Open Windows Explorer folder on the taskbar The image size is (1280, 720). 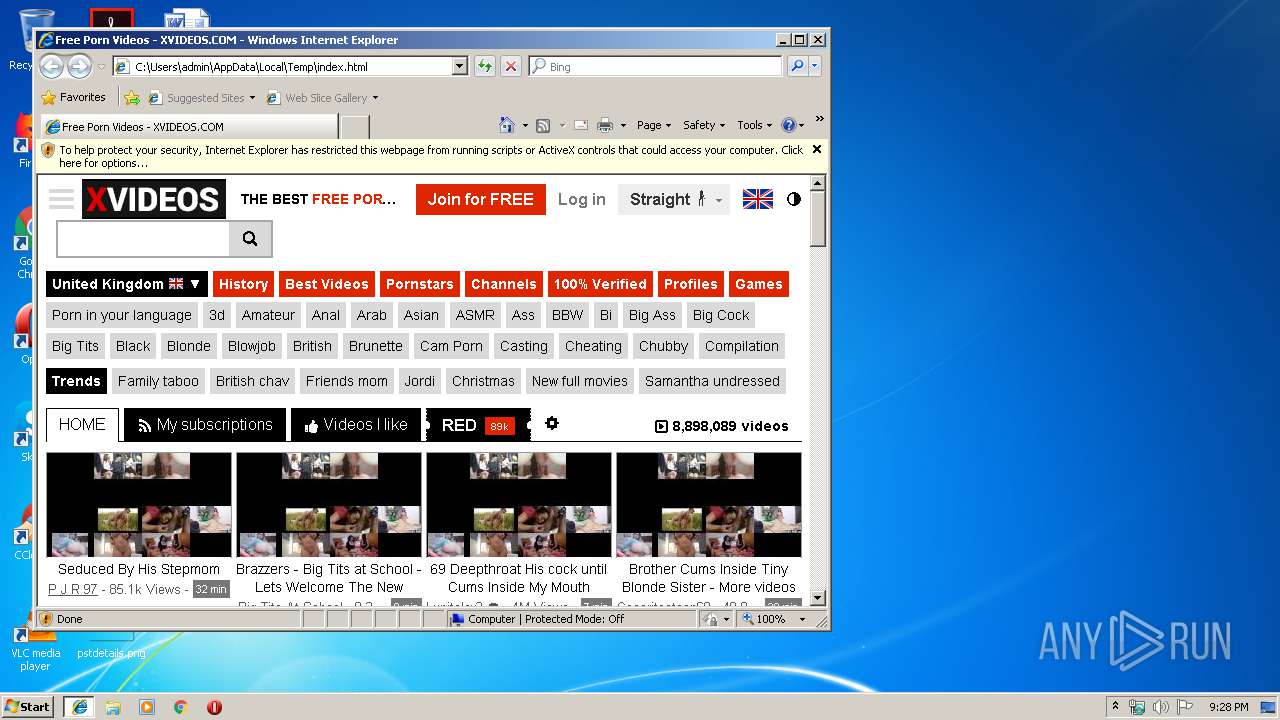point(113,707)
